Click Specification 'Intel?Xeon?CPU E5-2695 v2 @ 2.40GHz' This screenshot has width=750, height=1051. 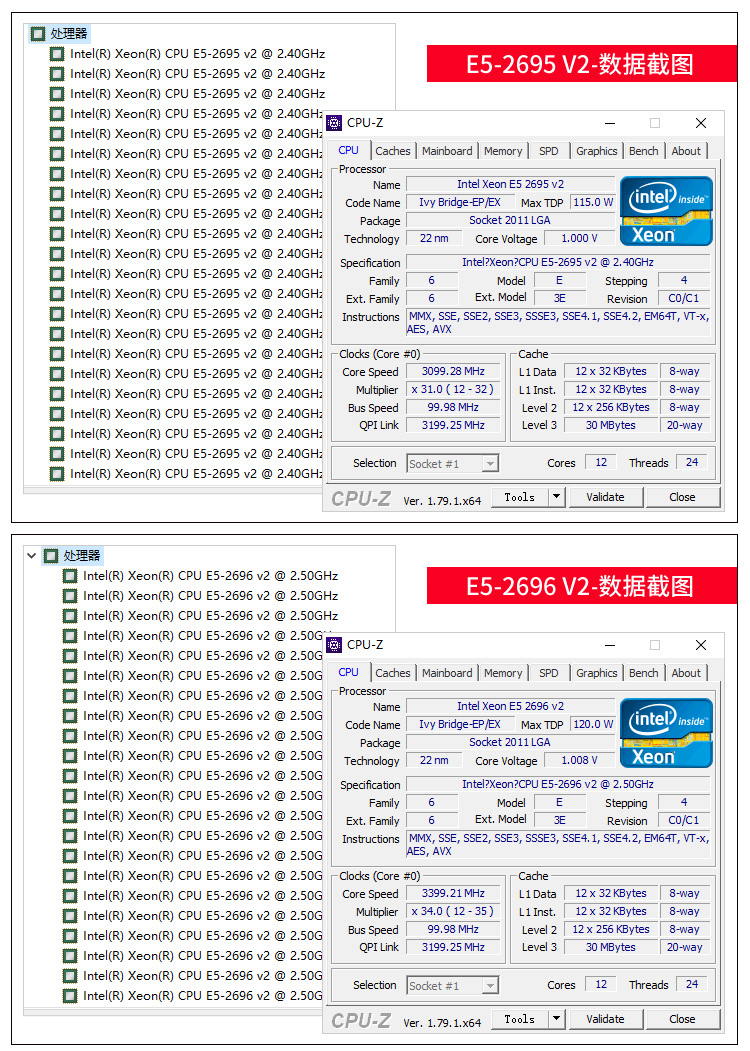pos(558,263)
